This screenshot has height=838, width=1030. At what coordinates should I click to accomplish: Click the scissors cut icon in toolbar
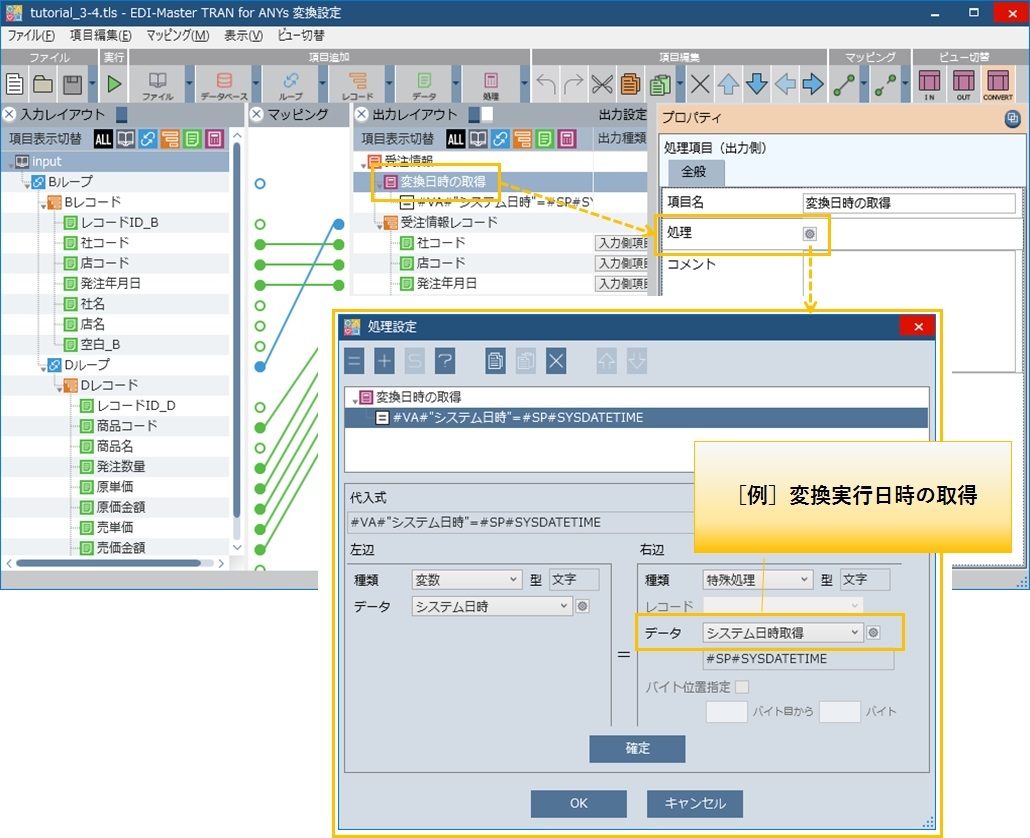pyautogui.click(x=602, y=84)
